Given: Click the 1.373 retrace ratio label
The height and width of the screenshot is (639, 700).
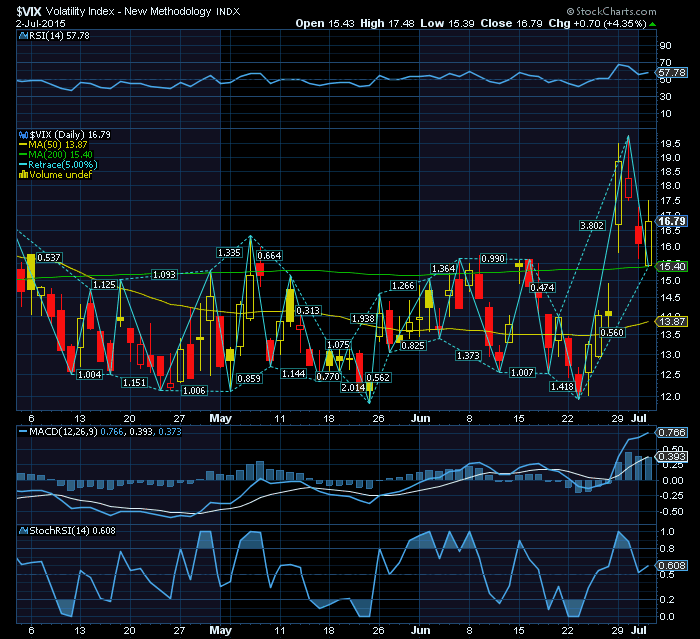Looking at the screenshot, I should pos(468,356).
